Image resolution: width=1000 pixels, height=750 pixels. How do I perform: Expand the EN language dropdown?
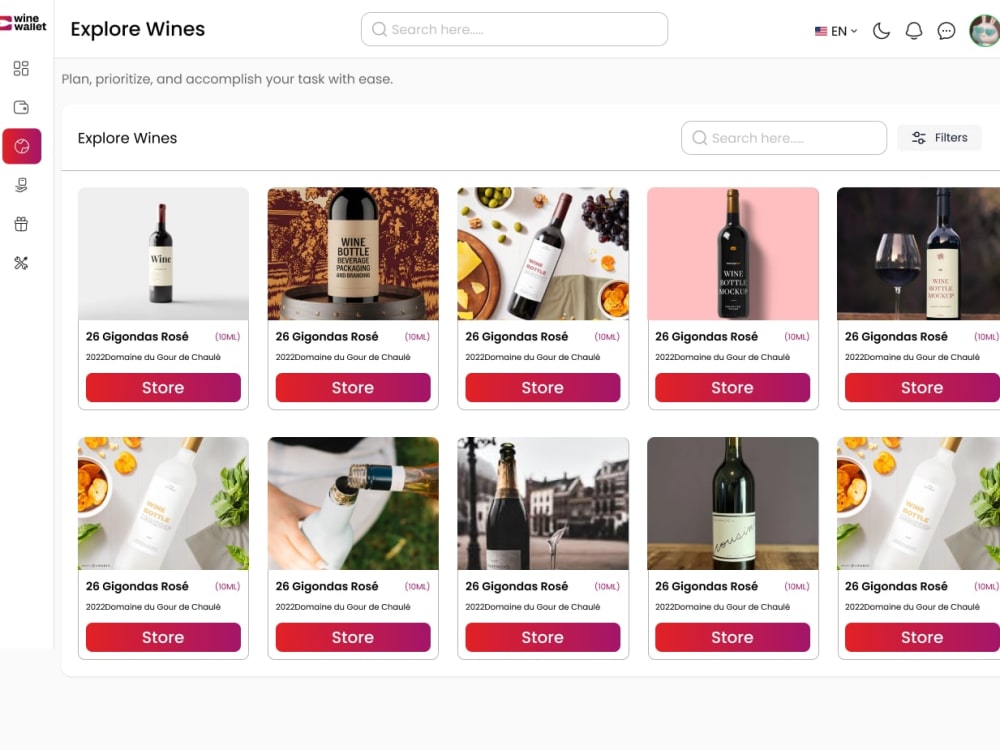click(x=836, y=31)
